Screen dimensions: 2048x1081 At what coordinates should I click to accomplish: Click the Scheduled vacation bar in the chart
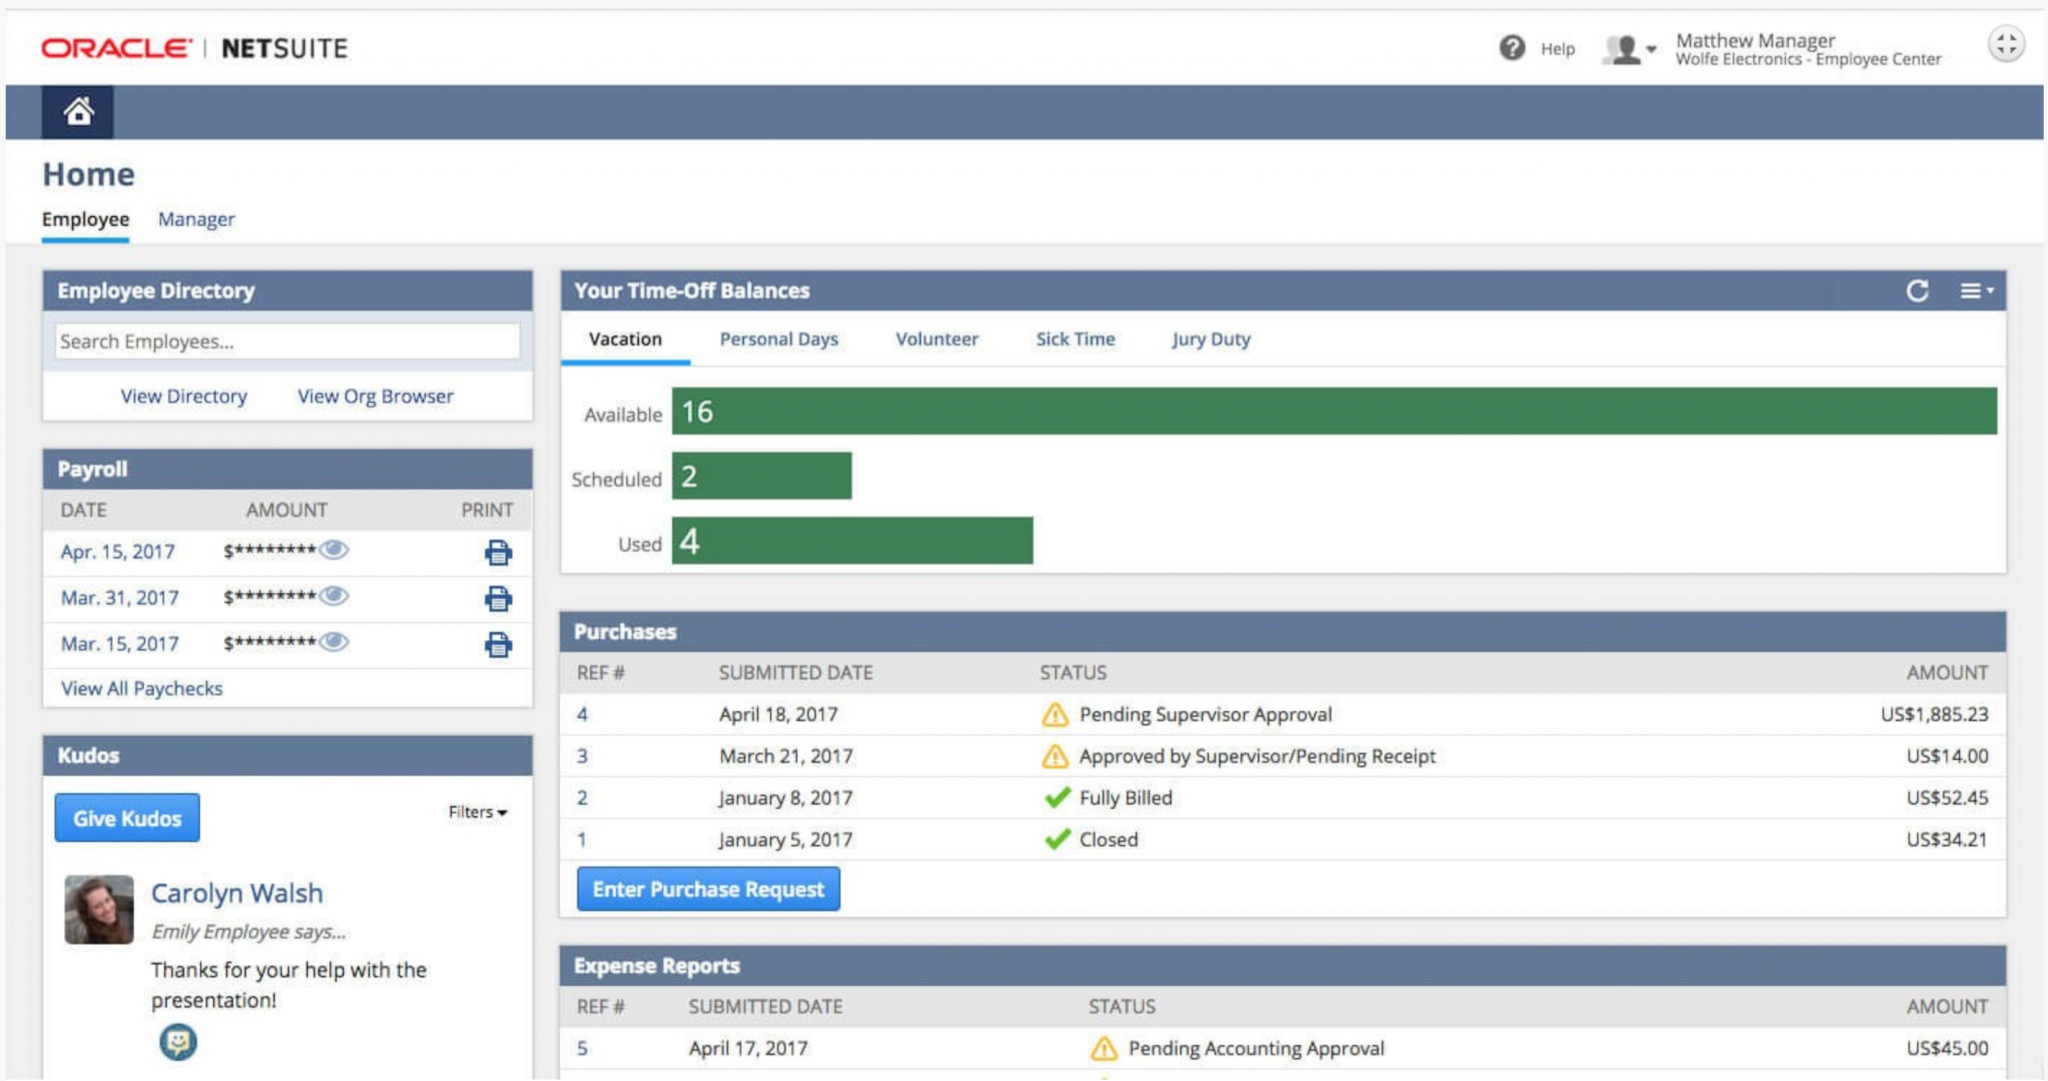tap(762, 478)
